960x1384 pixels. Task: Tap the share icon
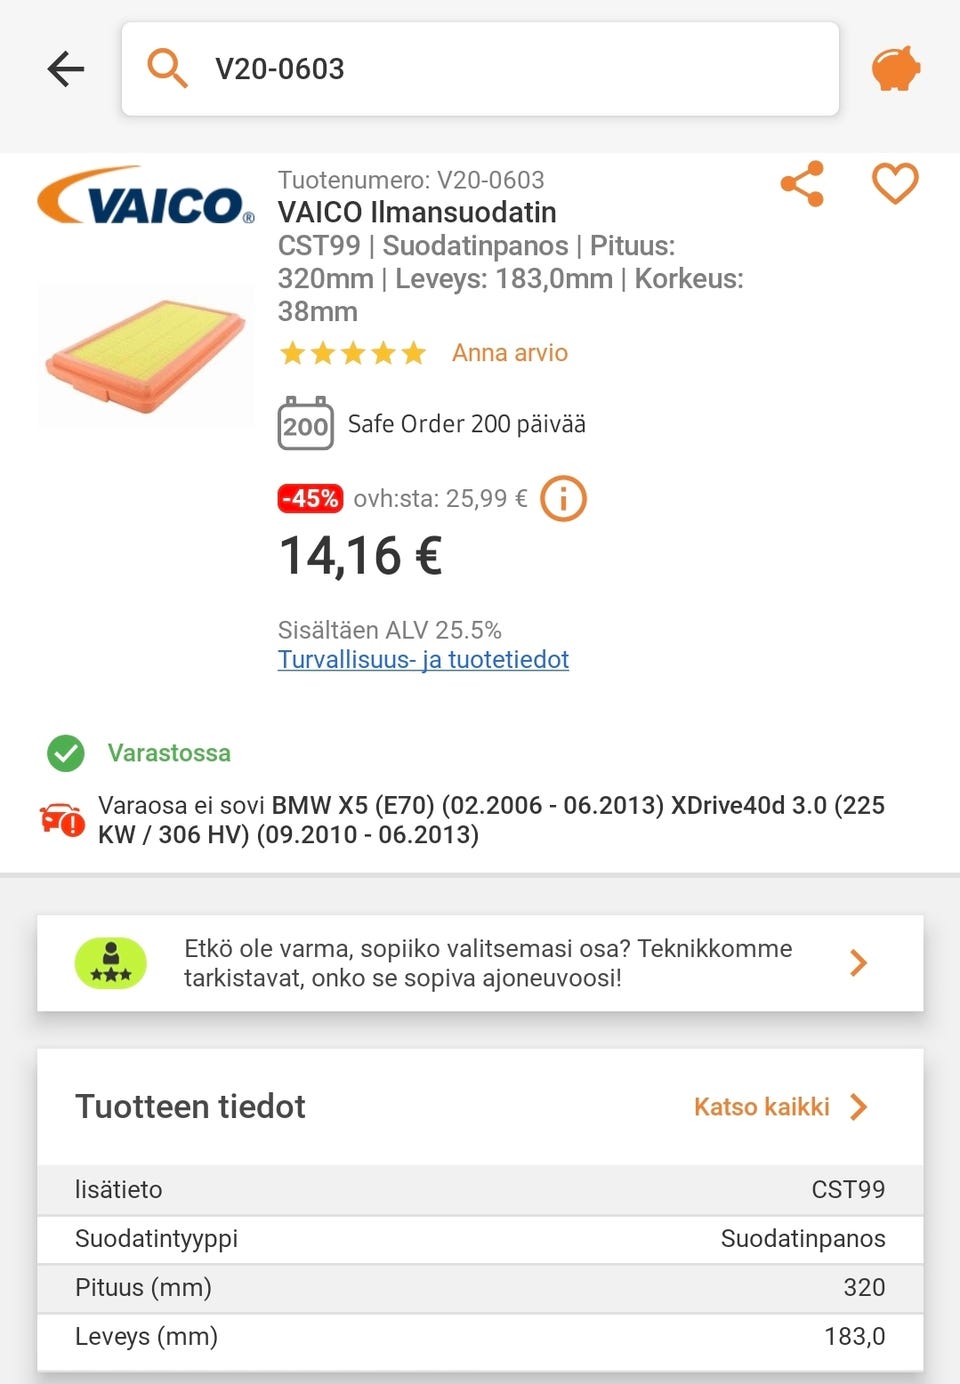(x=802, y=184)
